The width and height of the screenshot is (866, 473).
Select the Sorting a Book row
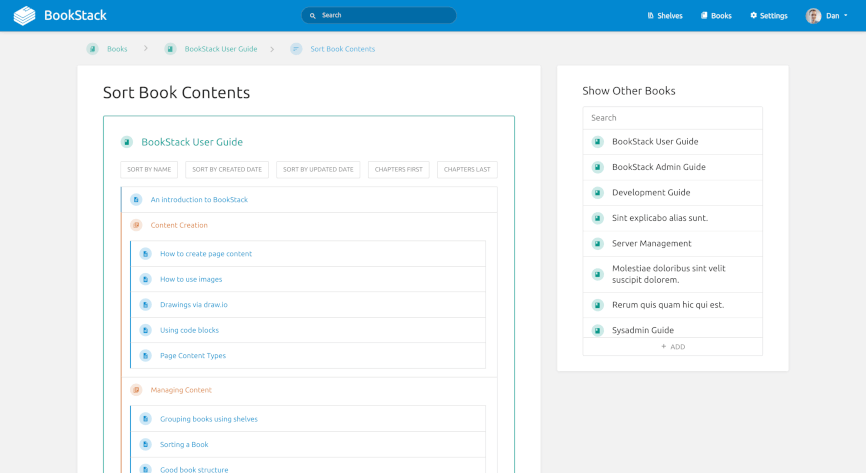point(308,444)
